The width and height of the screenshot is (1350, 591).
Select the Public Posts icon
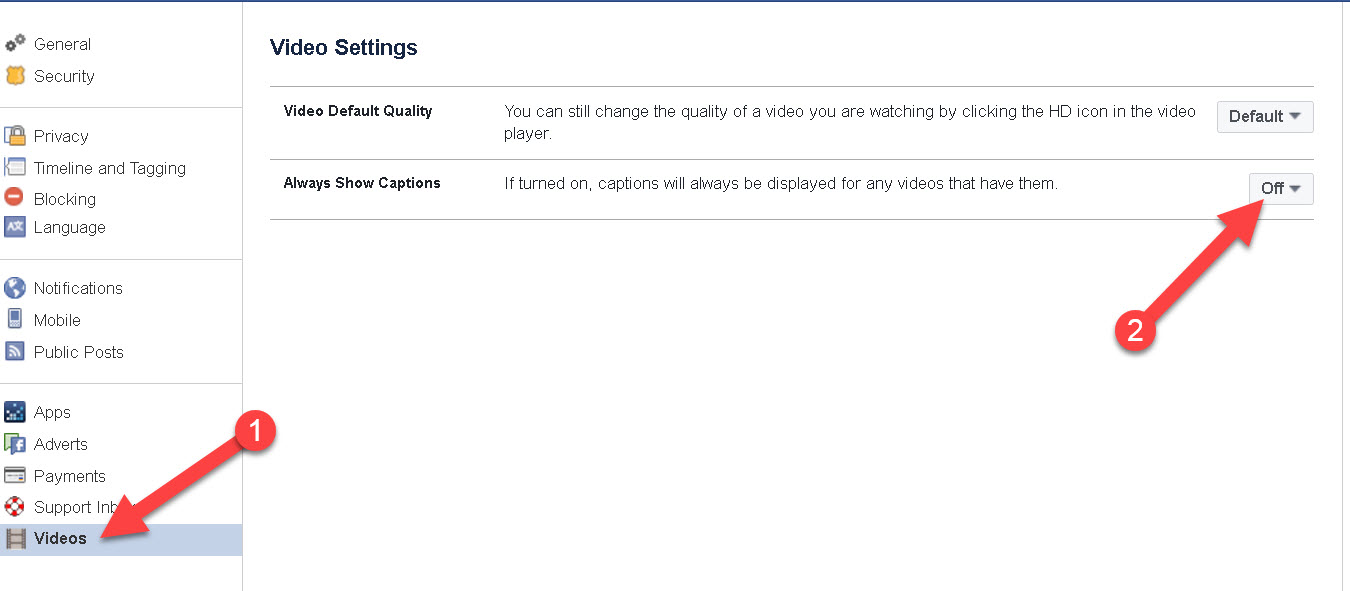tap(16, 352)
